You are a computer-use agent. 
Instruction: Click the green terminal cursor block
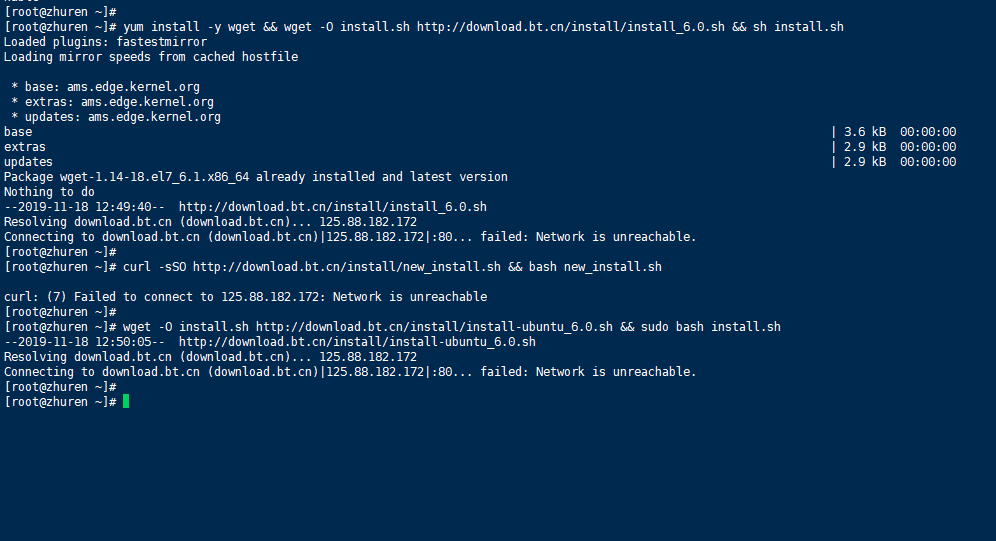coord(126,401)
